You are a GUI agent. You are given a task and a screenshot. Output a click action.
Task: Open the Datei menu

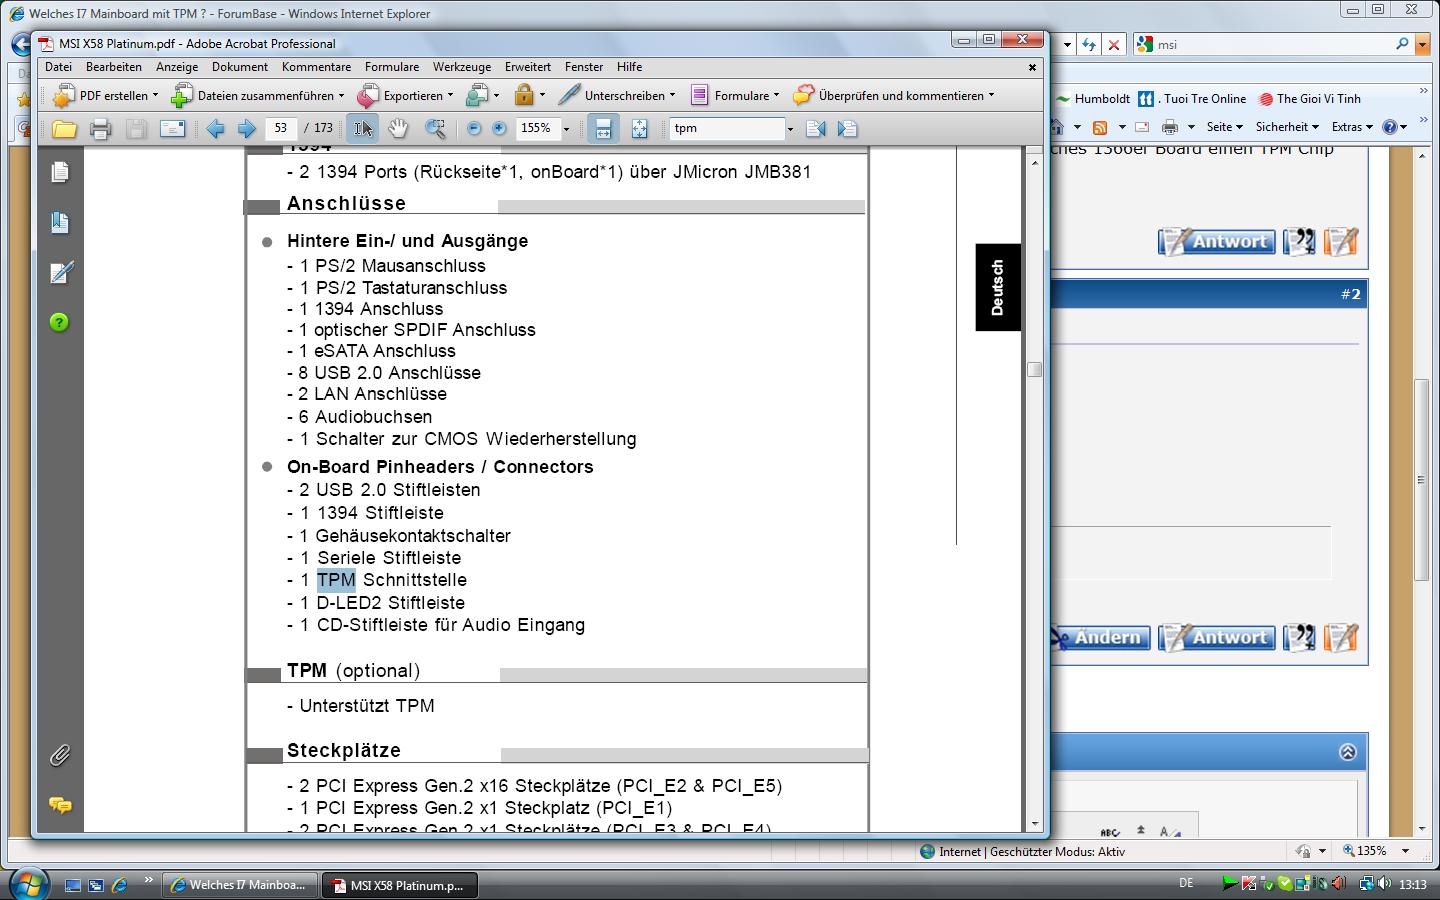[x=58, y=67]
